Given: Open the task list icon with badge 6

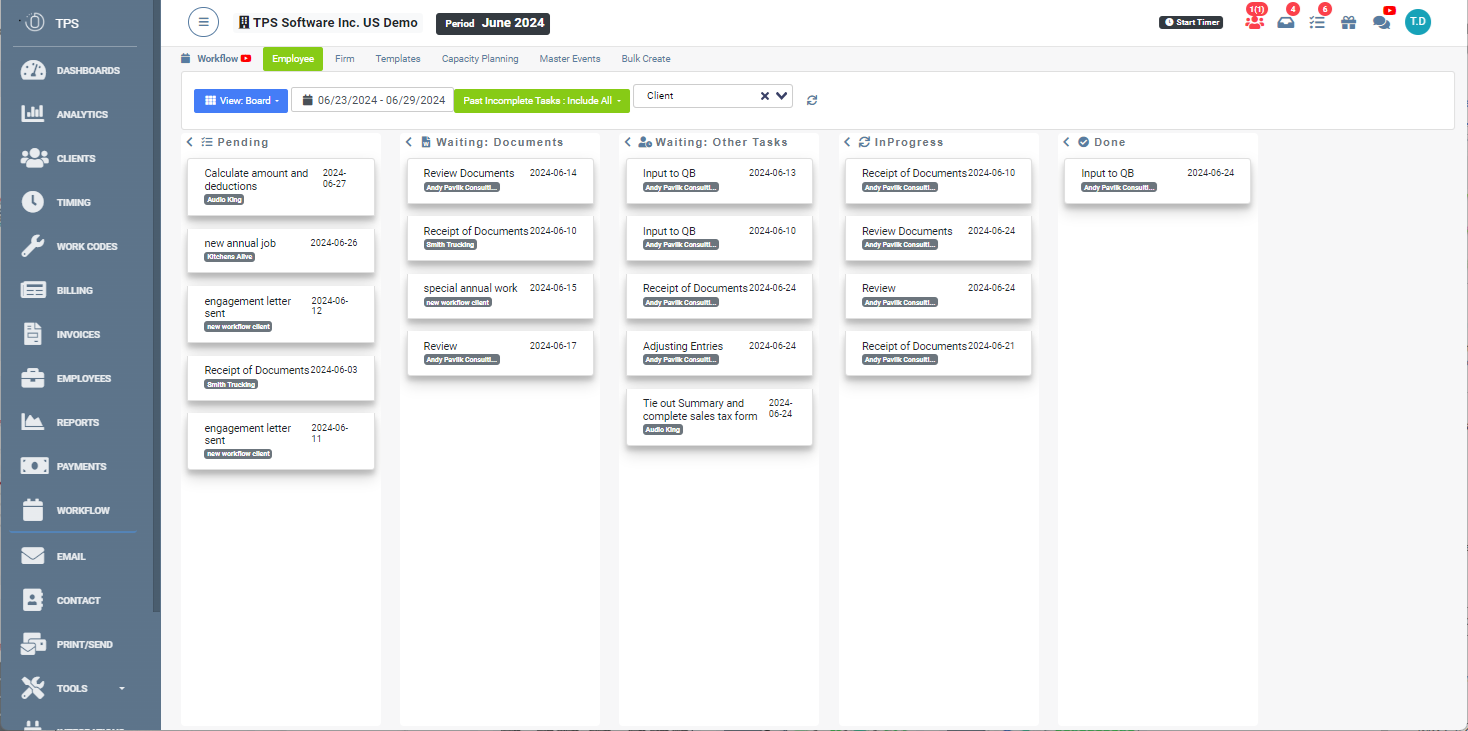Looking at the screenshot, I should [x=1317, y=22].
